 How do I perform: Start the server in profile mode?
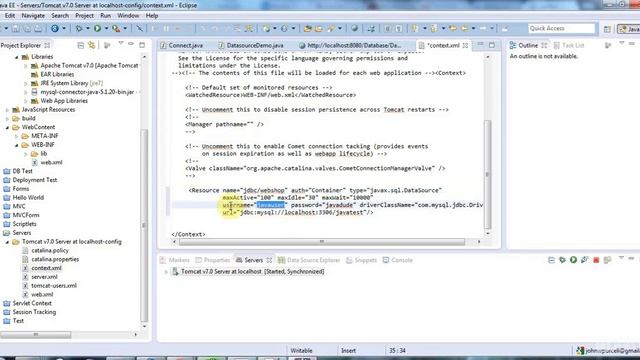(x=584, y=260)
